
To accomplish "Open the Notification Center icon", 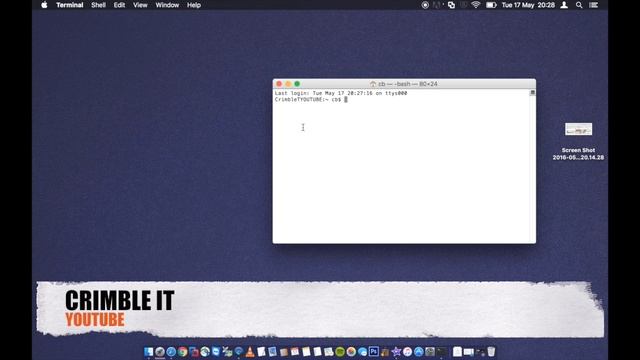I will click(593, 5).
